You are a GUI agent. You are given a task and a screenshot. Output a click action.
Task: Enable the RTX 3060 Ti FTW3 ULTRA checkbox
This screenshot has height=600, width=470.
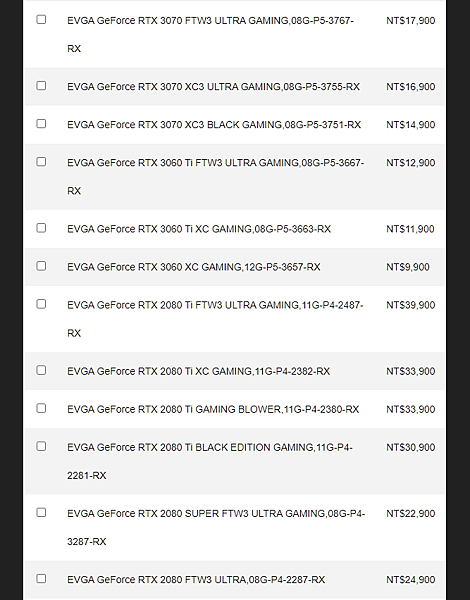41,162
